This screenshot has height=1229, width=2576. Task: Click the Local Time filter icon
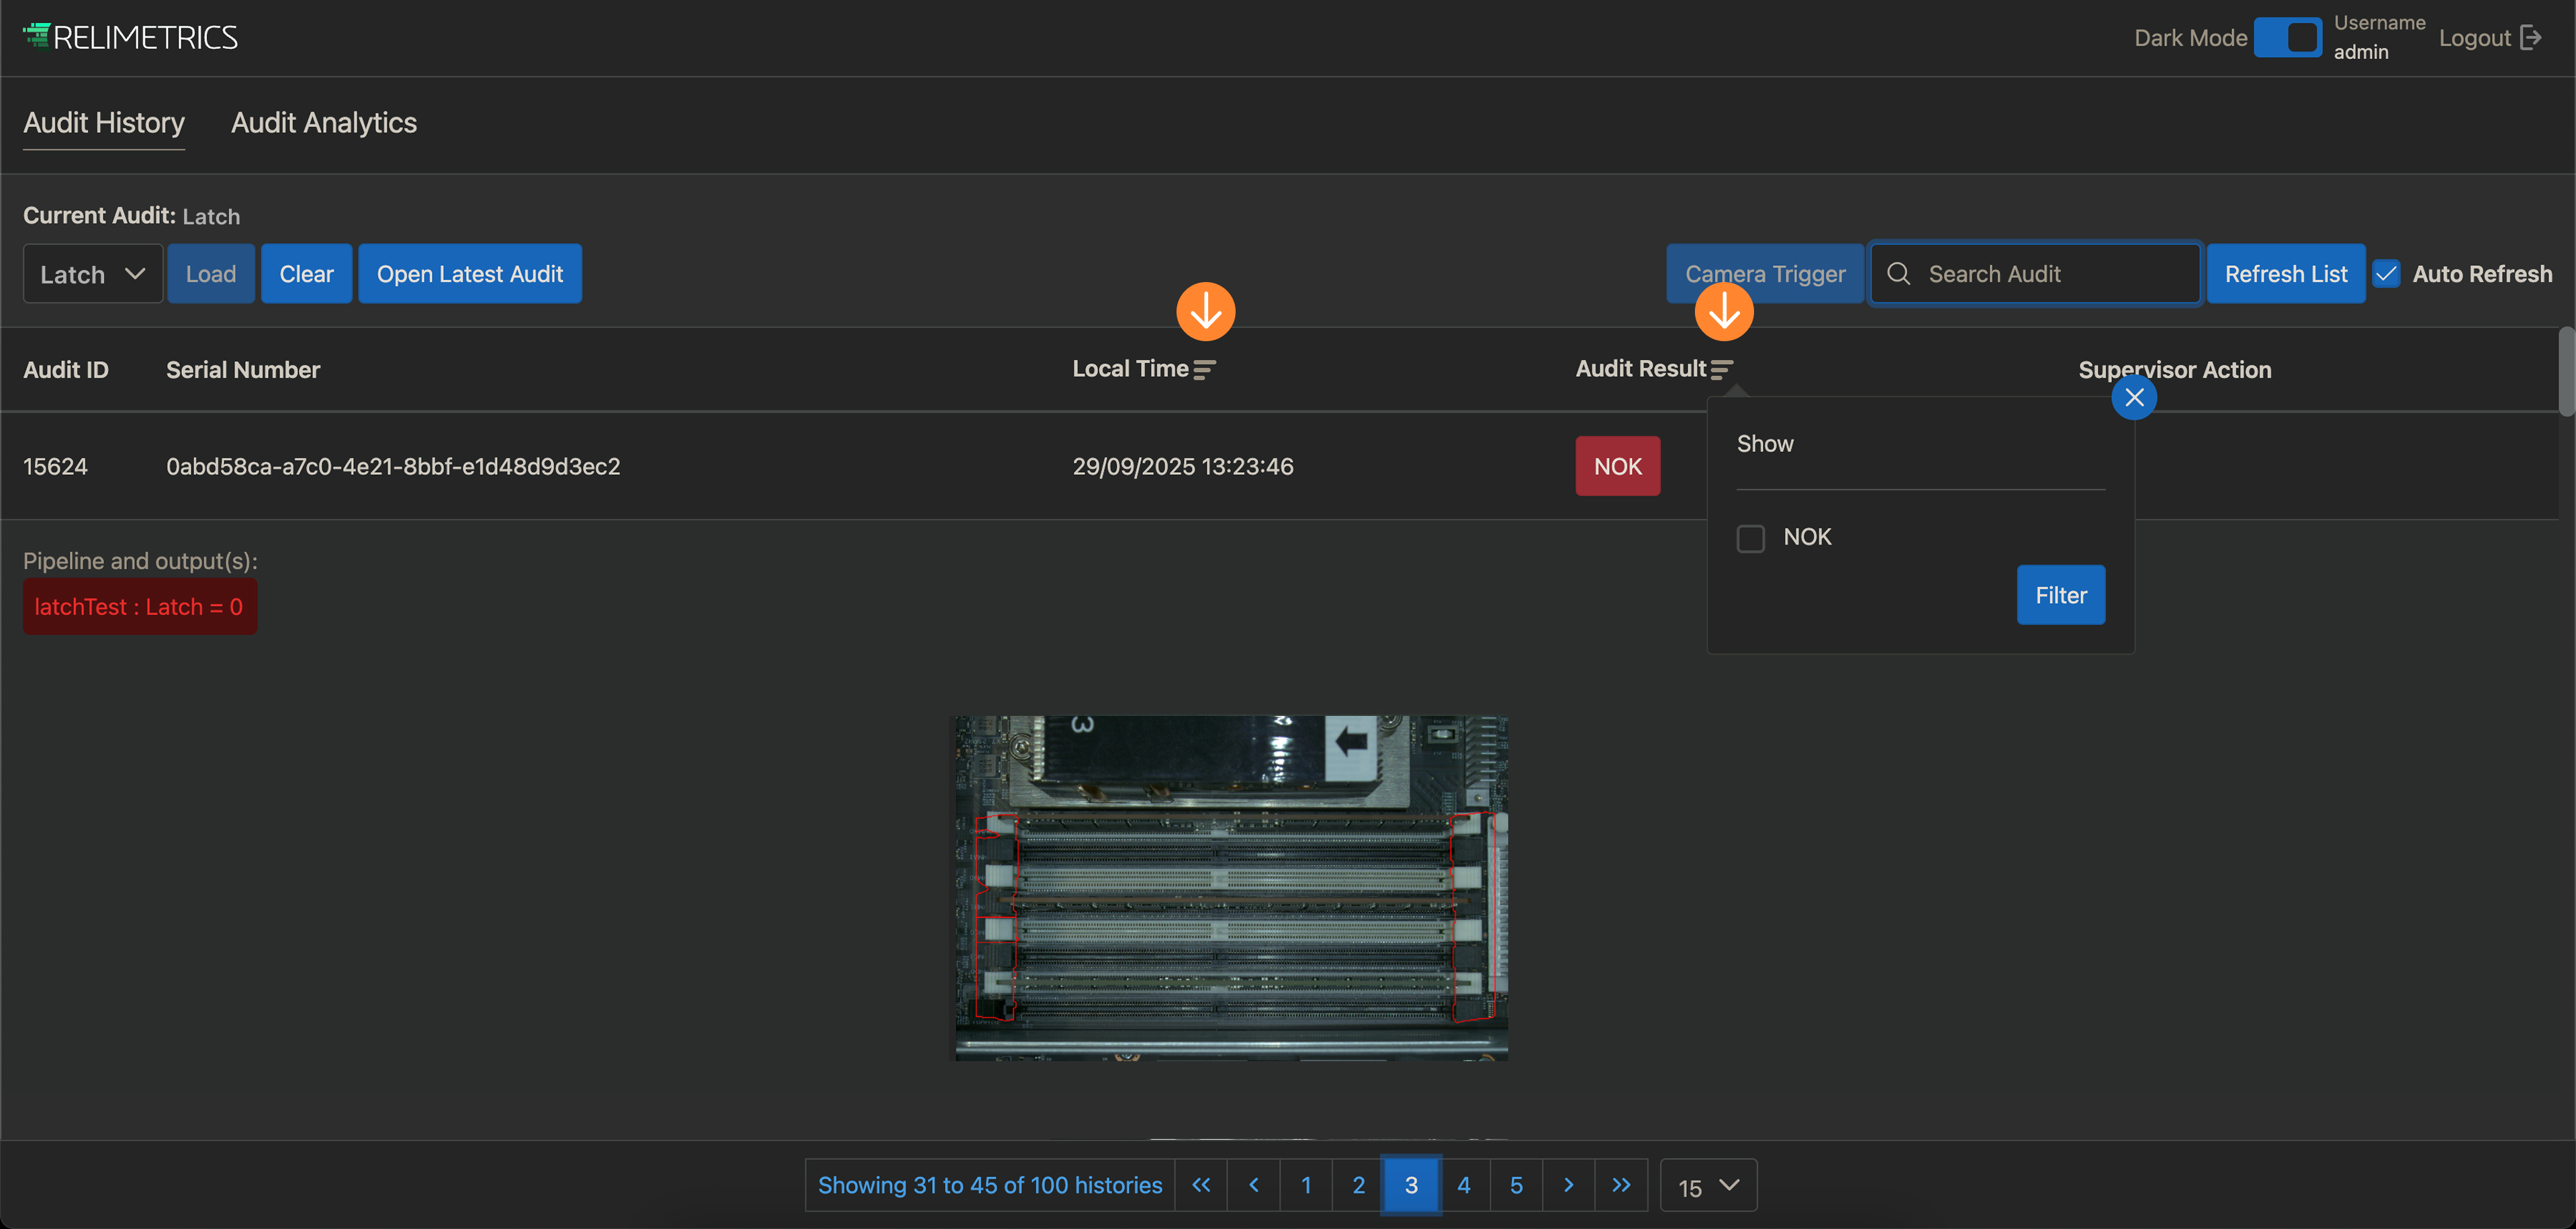1205,370
